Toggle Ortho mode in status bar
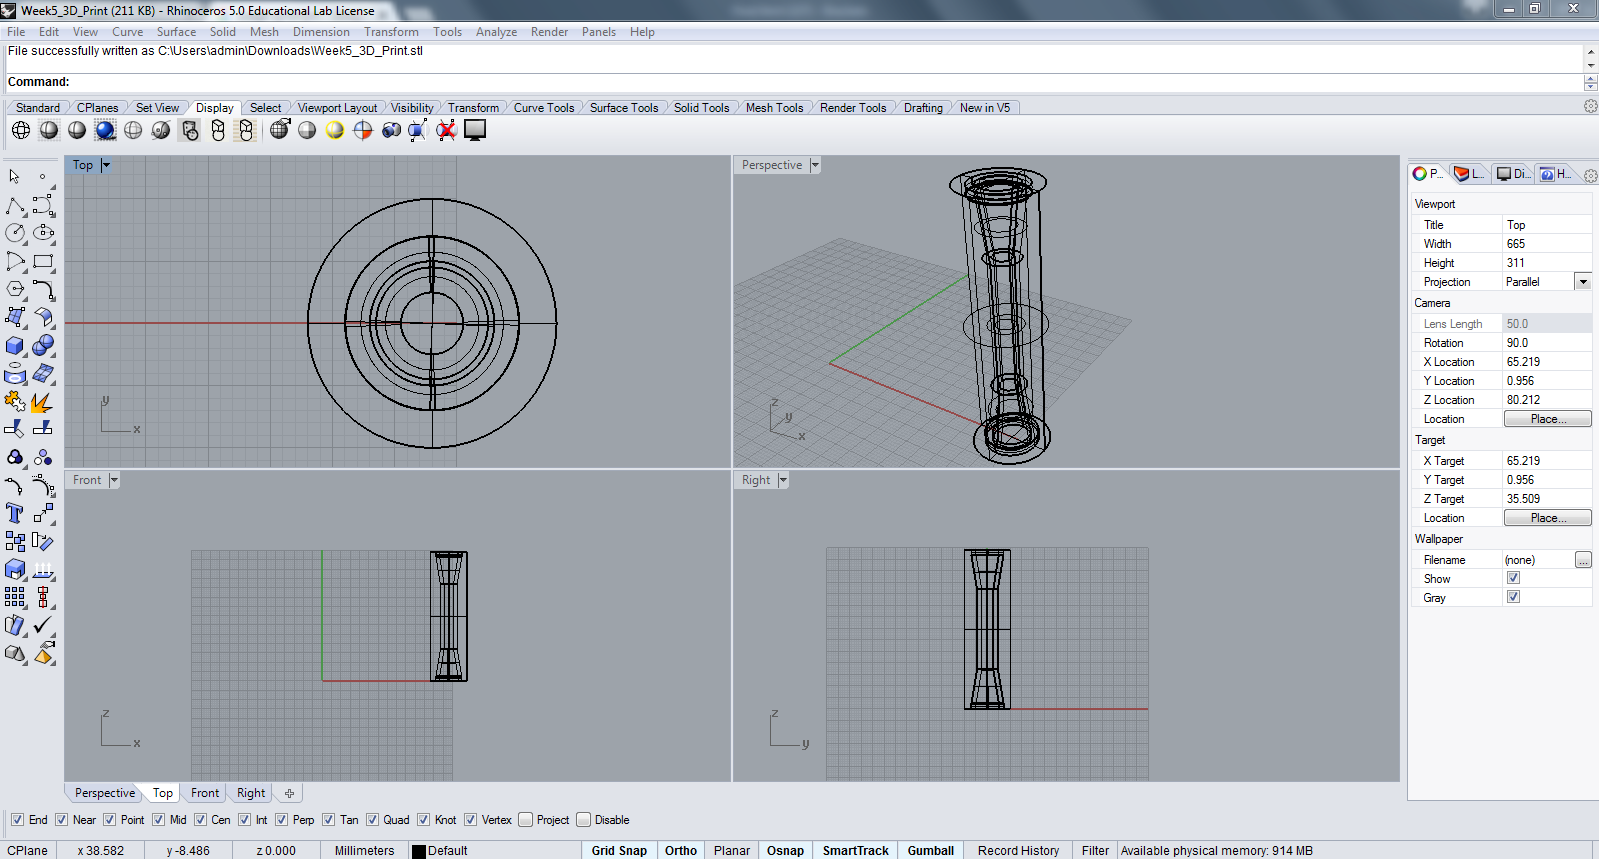Viewport: 1599px width, 859px height. coord(681,851)
